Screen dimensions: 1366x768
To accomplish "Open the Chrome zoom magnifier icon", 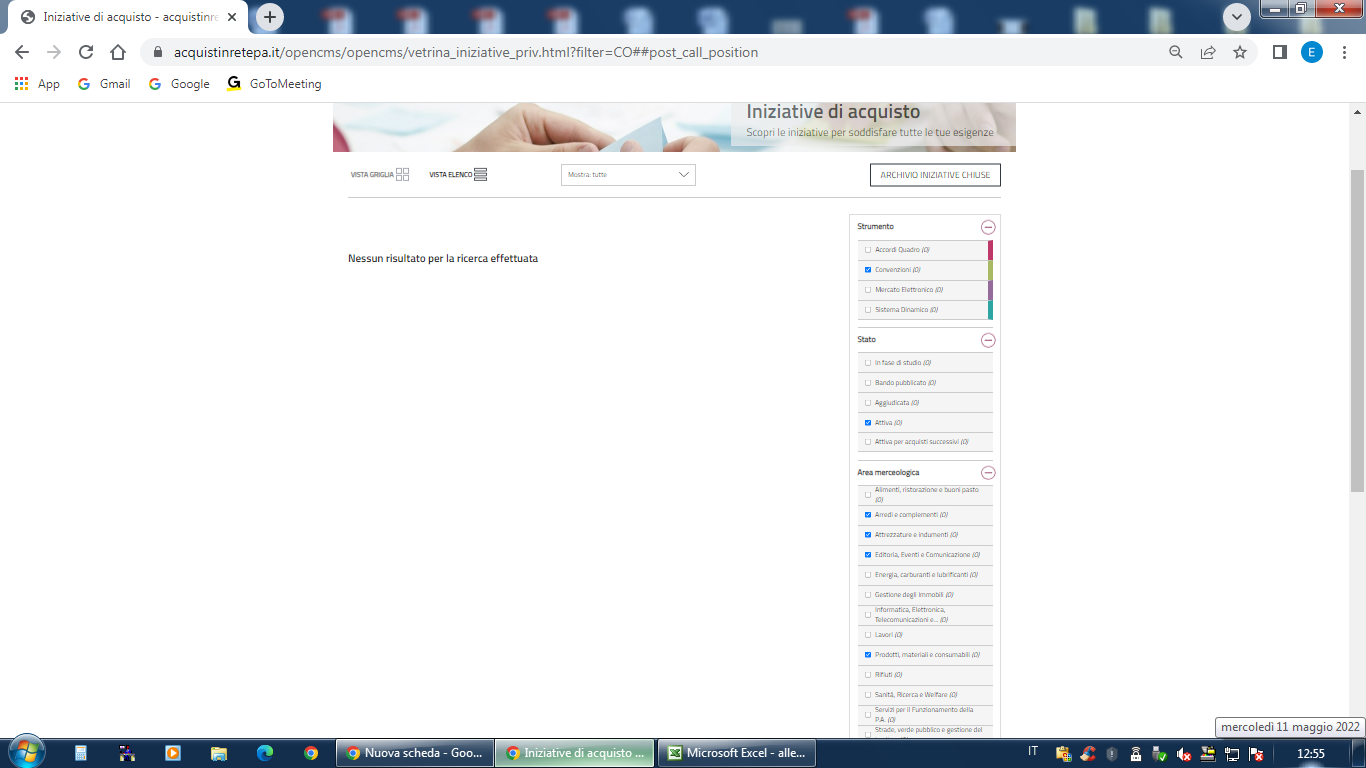I will point(1176,52).
